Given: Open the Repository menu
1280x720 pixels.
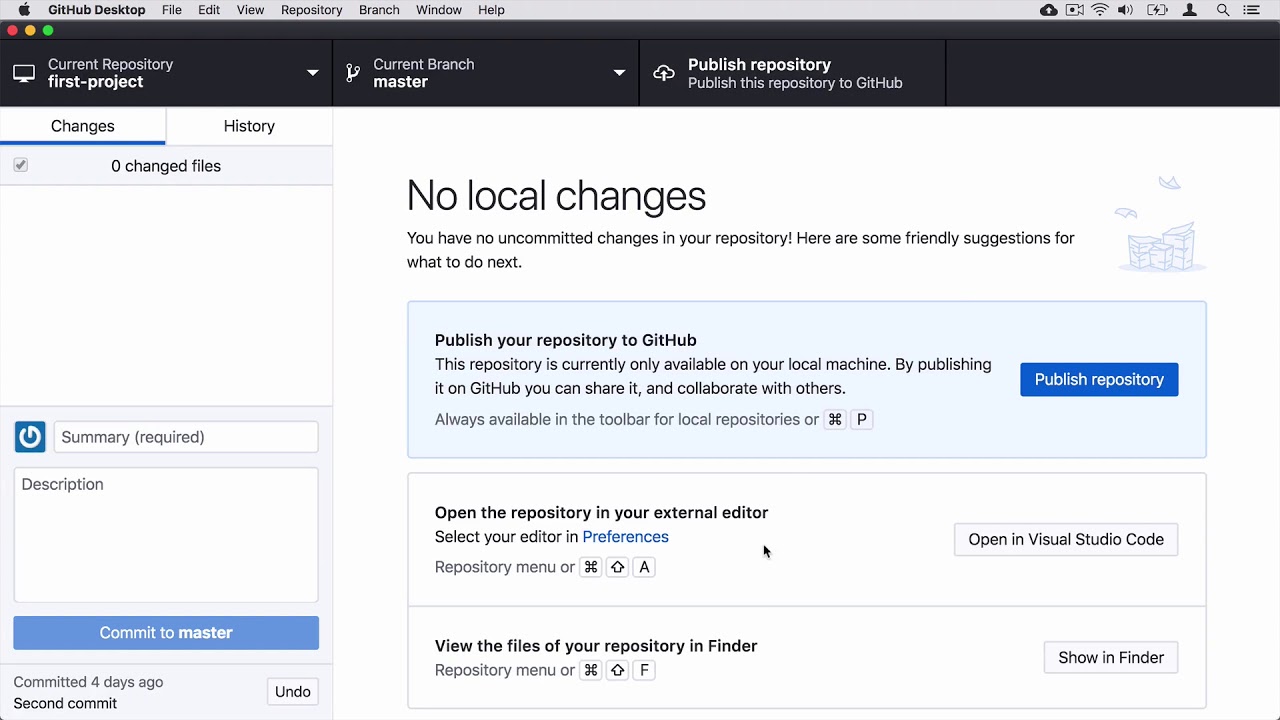Looking at the screenshot, I should [x=311, y=10].
